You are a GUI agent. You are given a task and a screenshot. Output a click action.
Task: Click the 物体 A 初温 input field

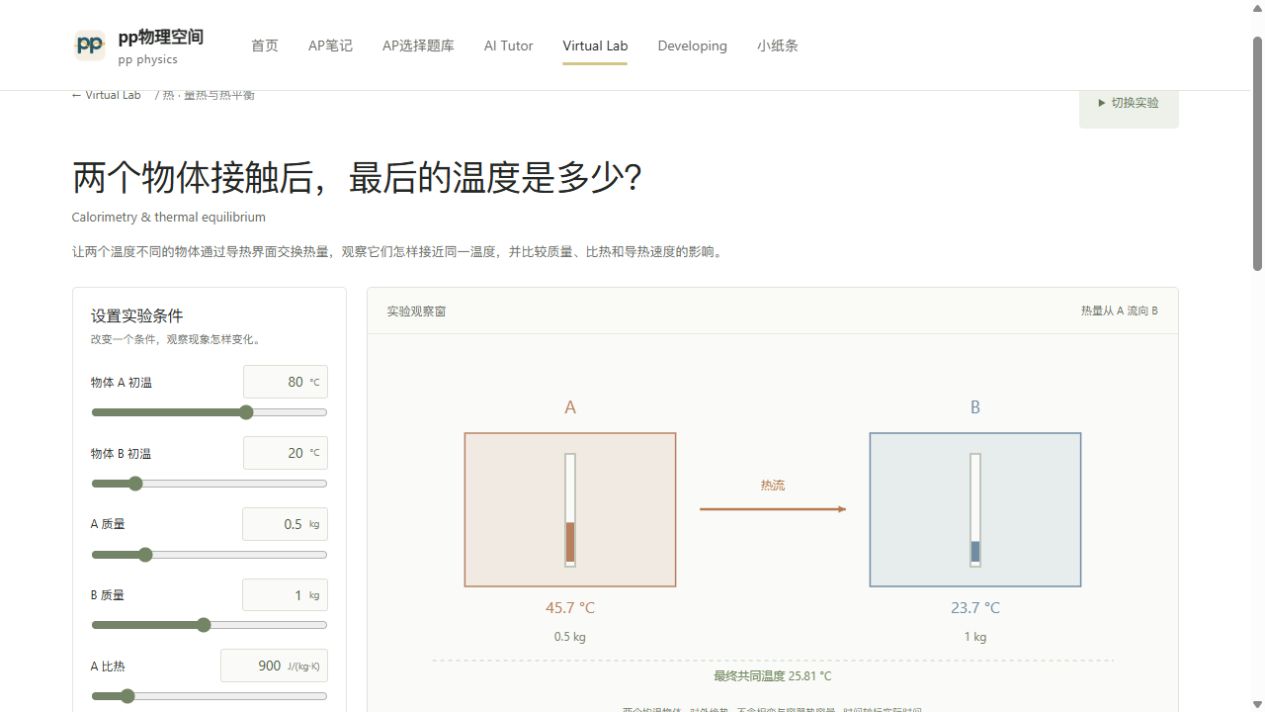(285, 382)
